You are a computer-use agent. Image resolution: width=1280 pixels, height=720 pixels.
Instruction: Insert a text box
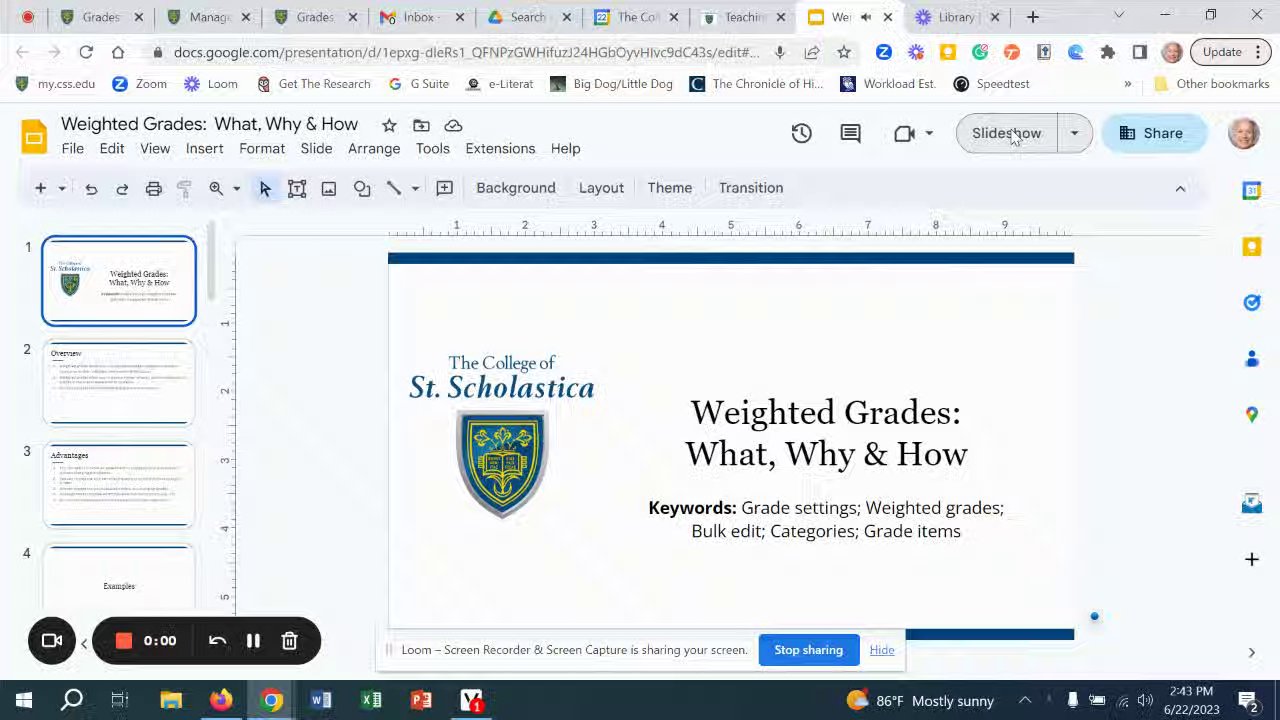pos(297,188)
